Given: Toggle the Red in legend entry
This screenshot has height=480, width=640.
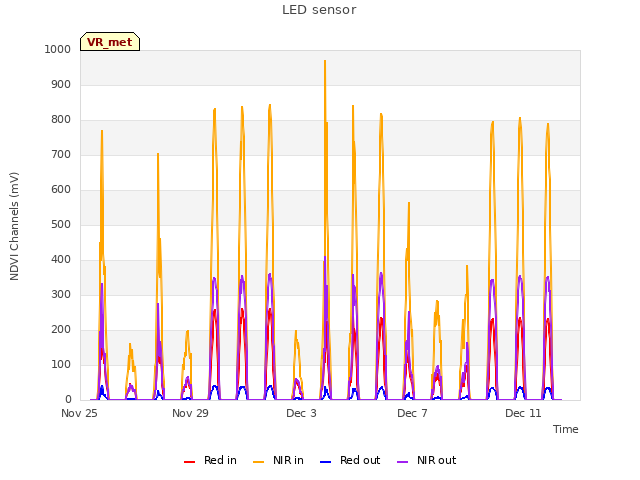Looking at the screenshot, I should (x=210, y=460).
